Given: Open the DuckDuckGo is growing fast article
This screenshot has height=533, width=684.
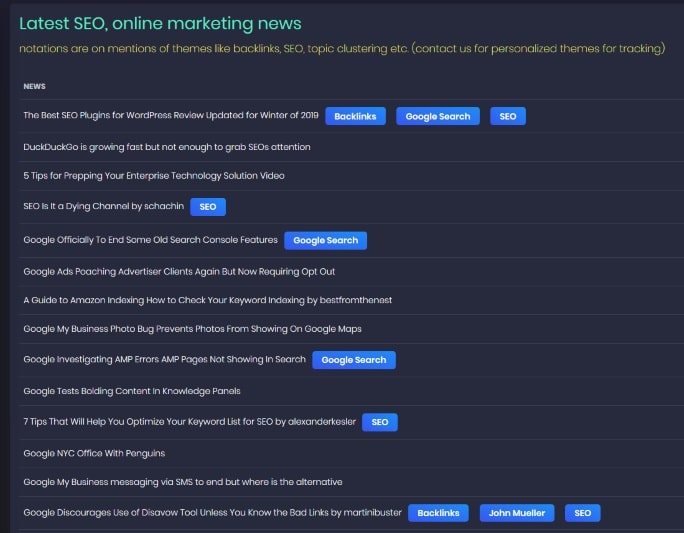Looking at the screenshot, I should 167,147.
